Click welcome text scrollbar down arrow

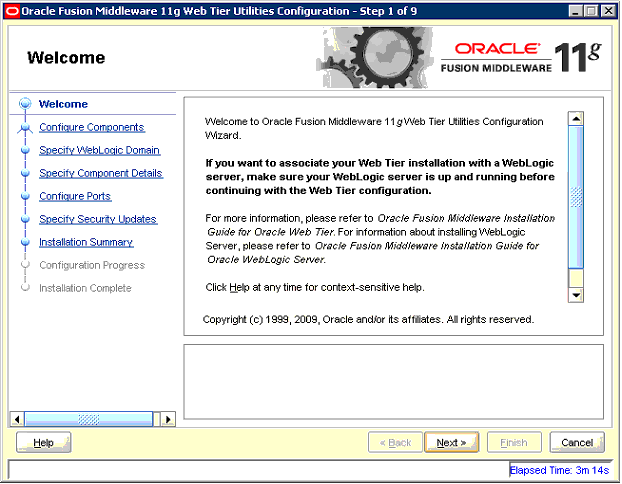[x=576, y=295]
